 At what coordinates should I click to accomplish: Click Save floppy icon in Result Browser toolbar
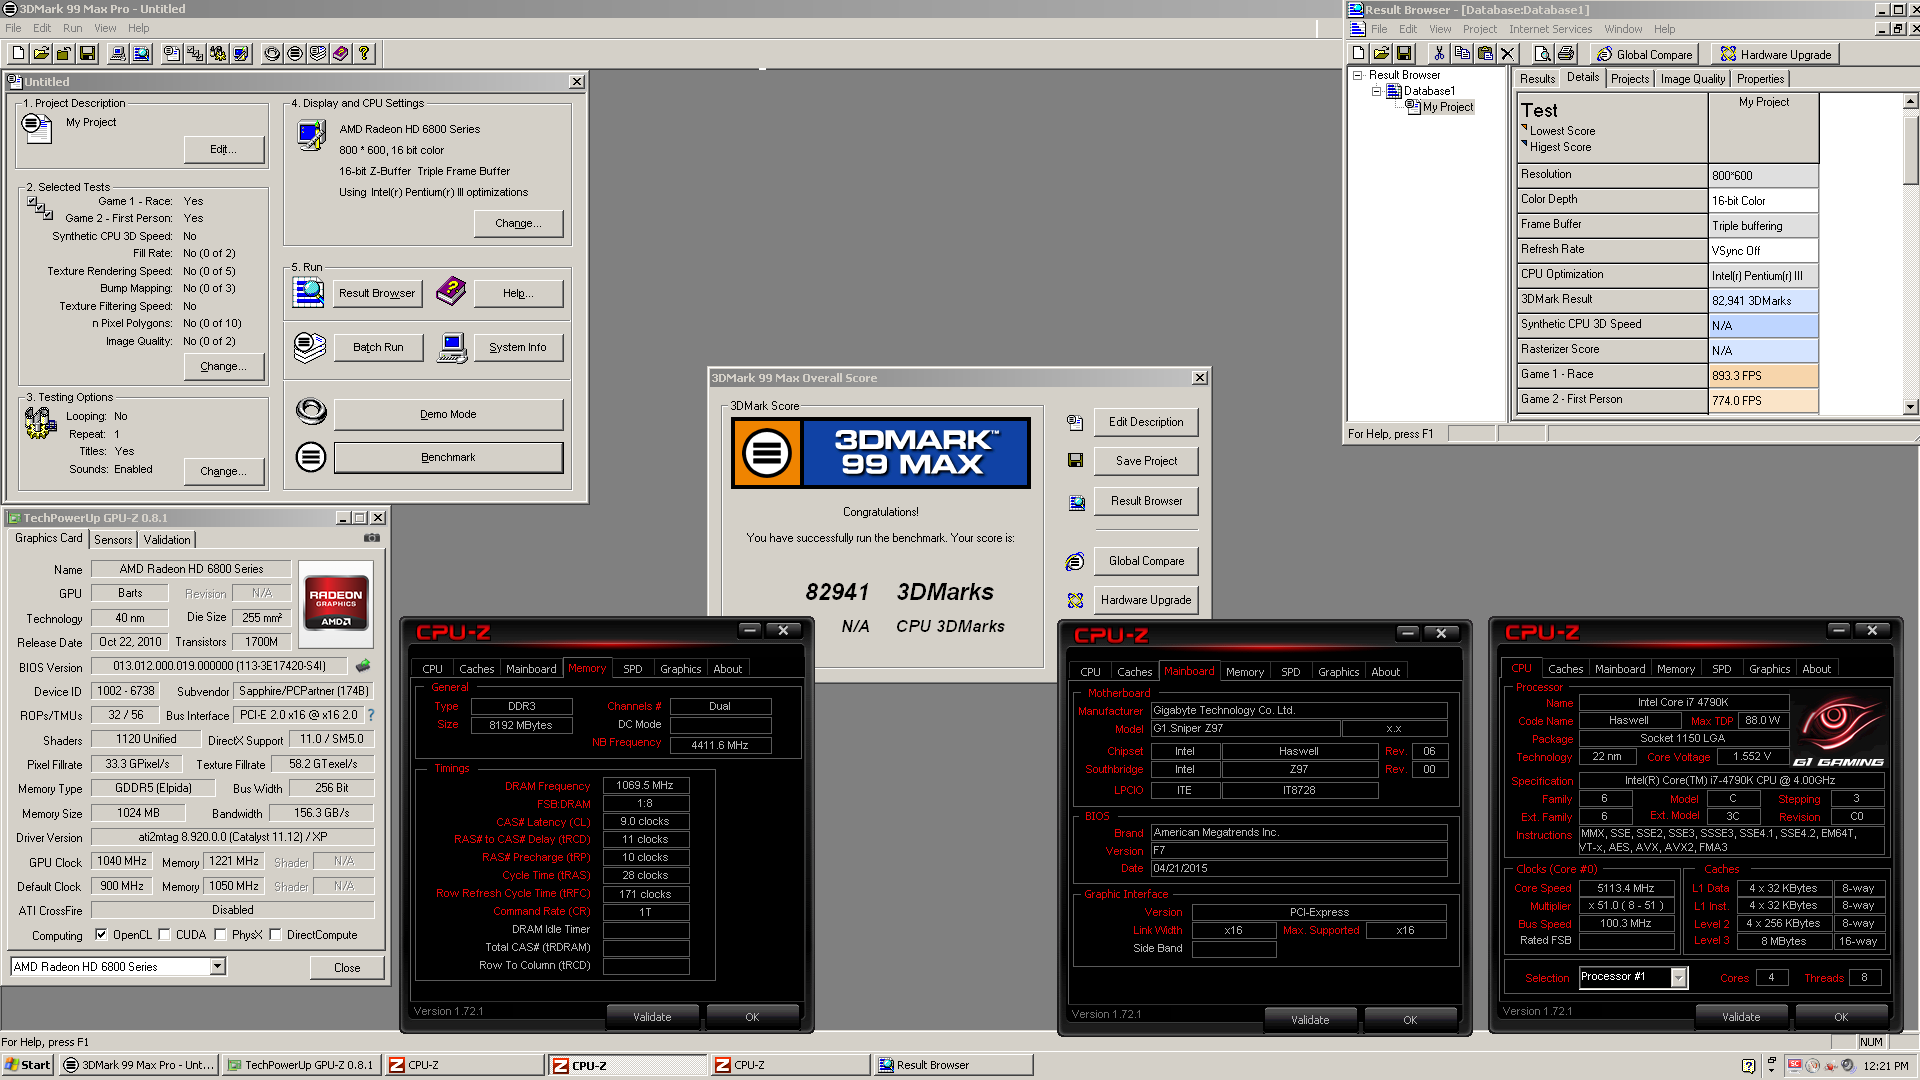[x=1404, y=54]
